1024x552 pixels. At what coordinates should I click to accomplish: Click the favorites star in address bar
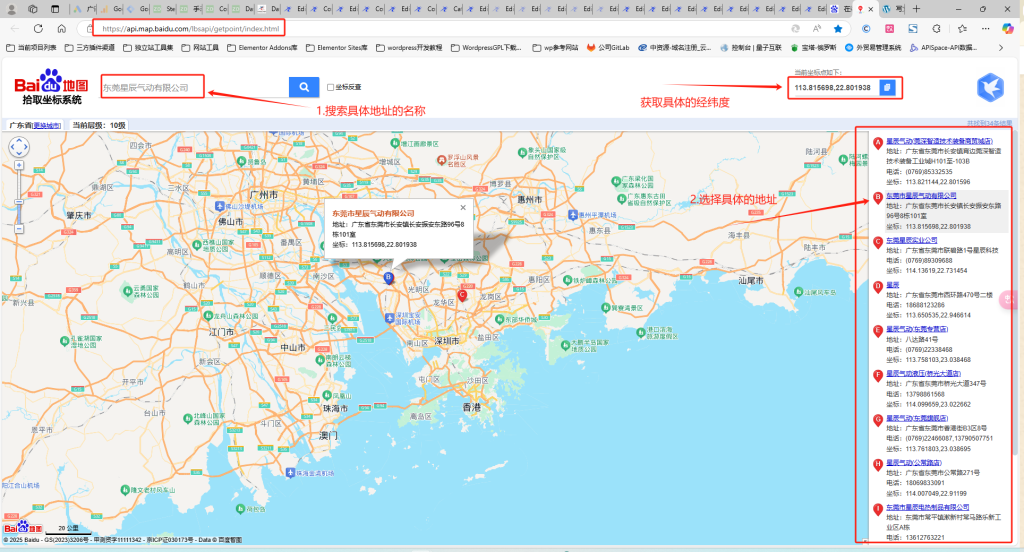point(838,29)
